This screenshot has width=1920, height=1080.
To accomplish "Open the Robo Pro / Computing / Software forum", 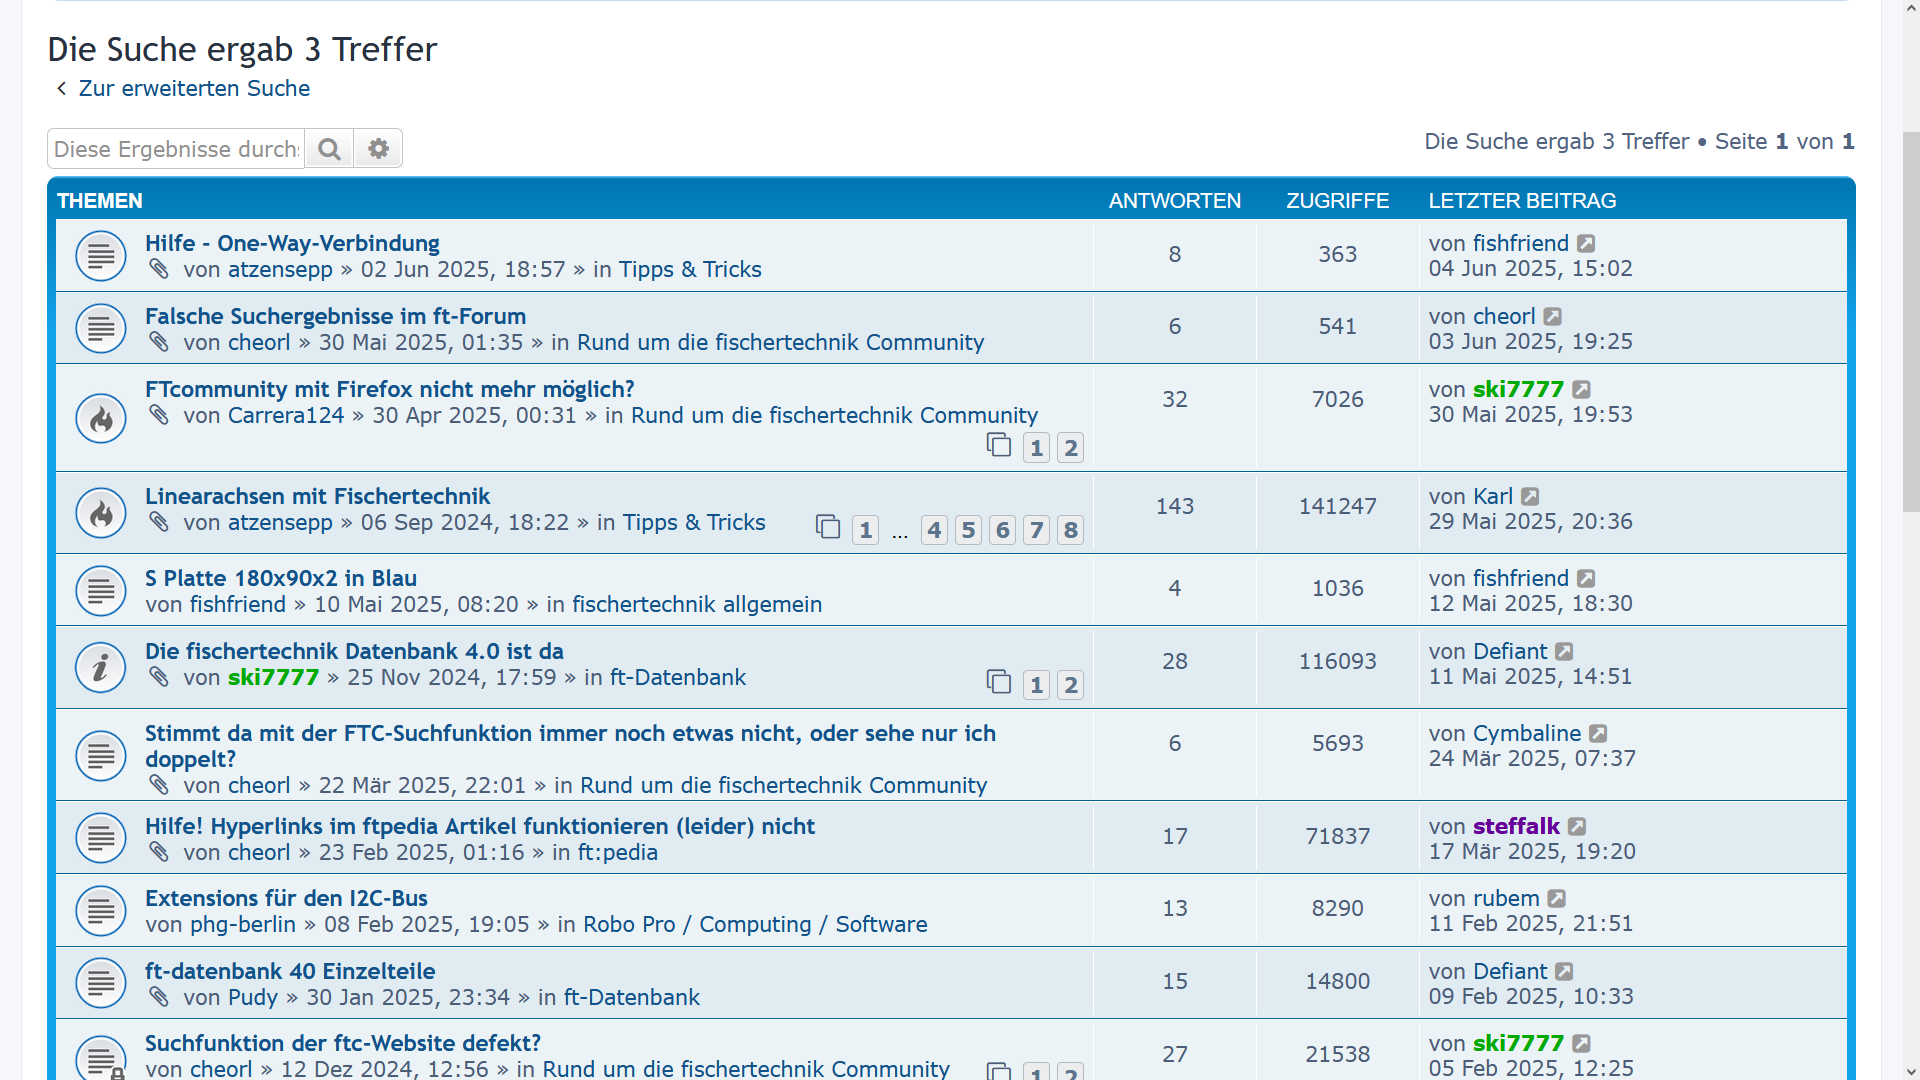I will pyautogui.click(x=755, y=924).
